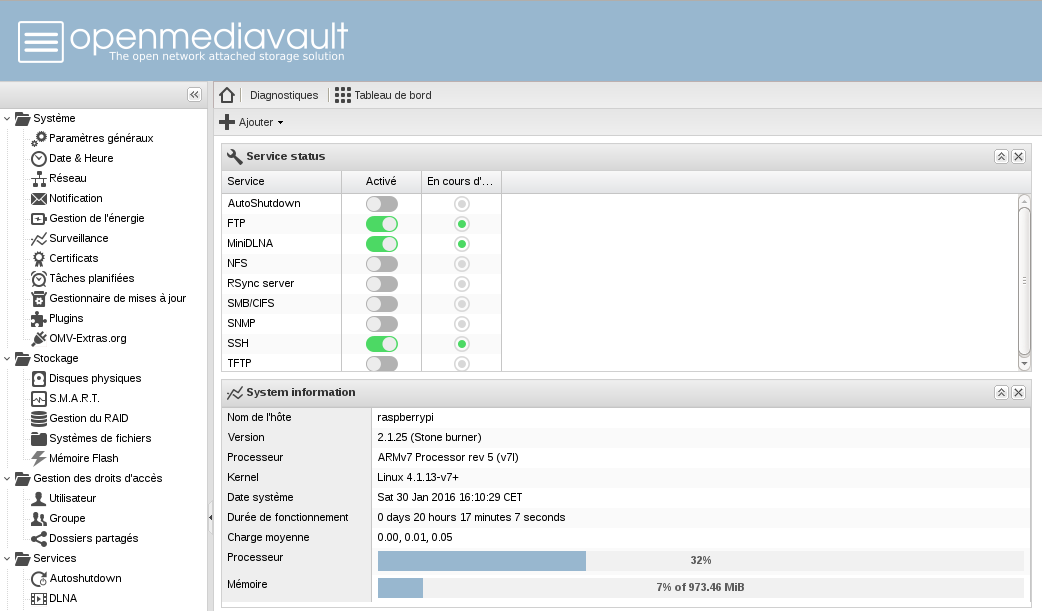Open Paramètres généraux gear icon
Screen dimensions: 1042x611
pos(39,138)
